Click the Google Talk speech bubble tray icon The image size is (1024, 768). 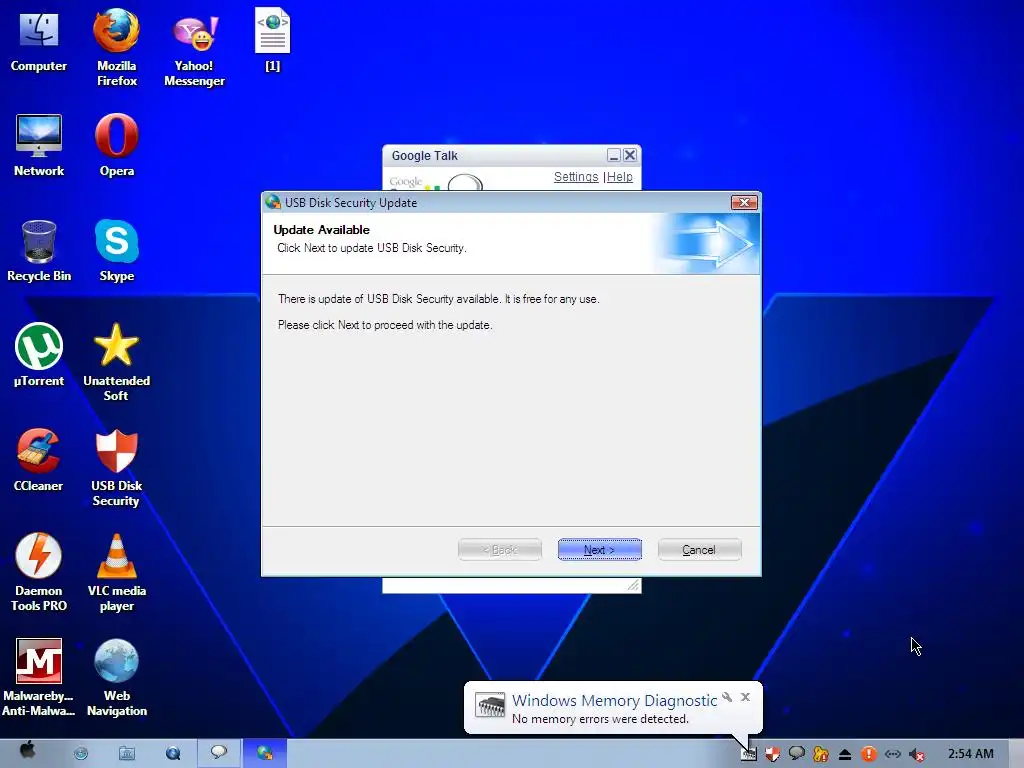pos(797,754)
